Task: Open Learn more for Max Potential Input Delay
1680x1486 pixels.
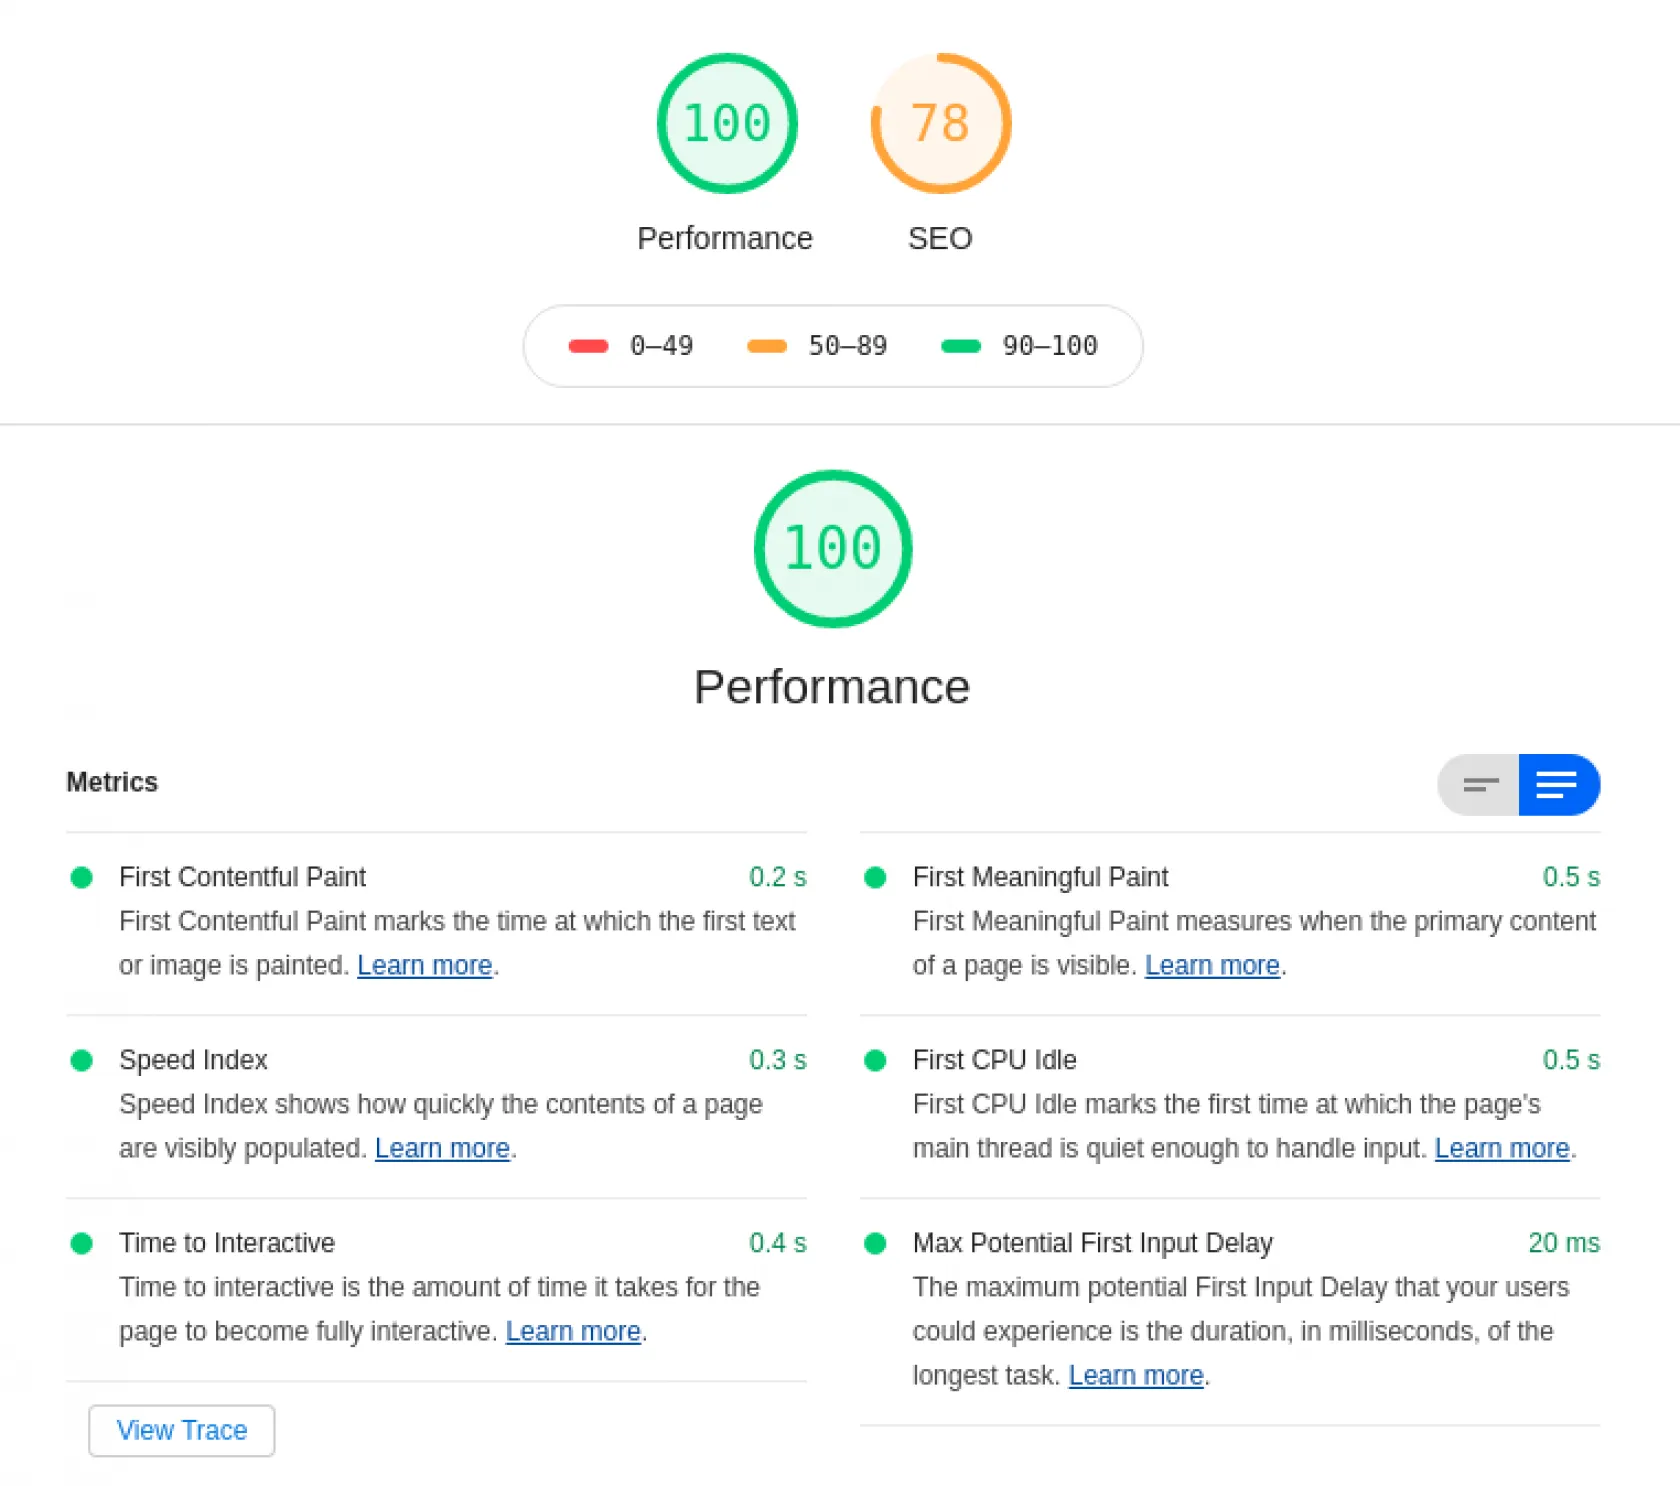Action: [x=1136, y=1375]
